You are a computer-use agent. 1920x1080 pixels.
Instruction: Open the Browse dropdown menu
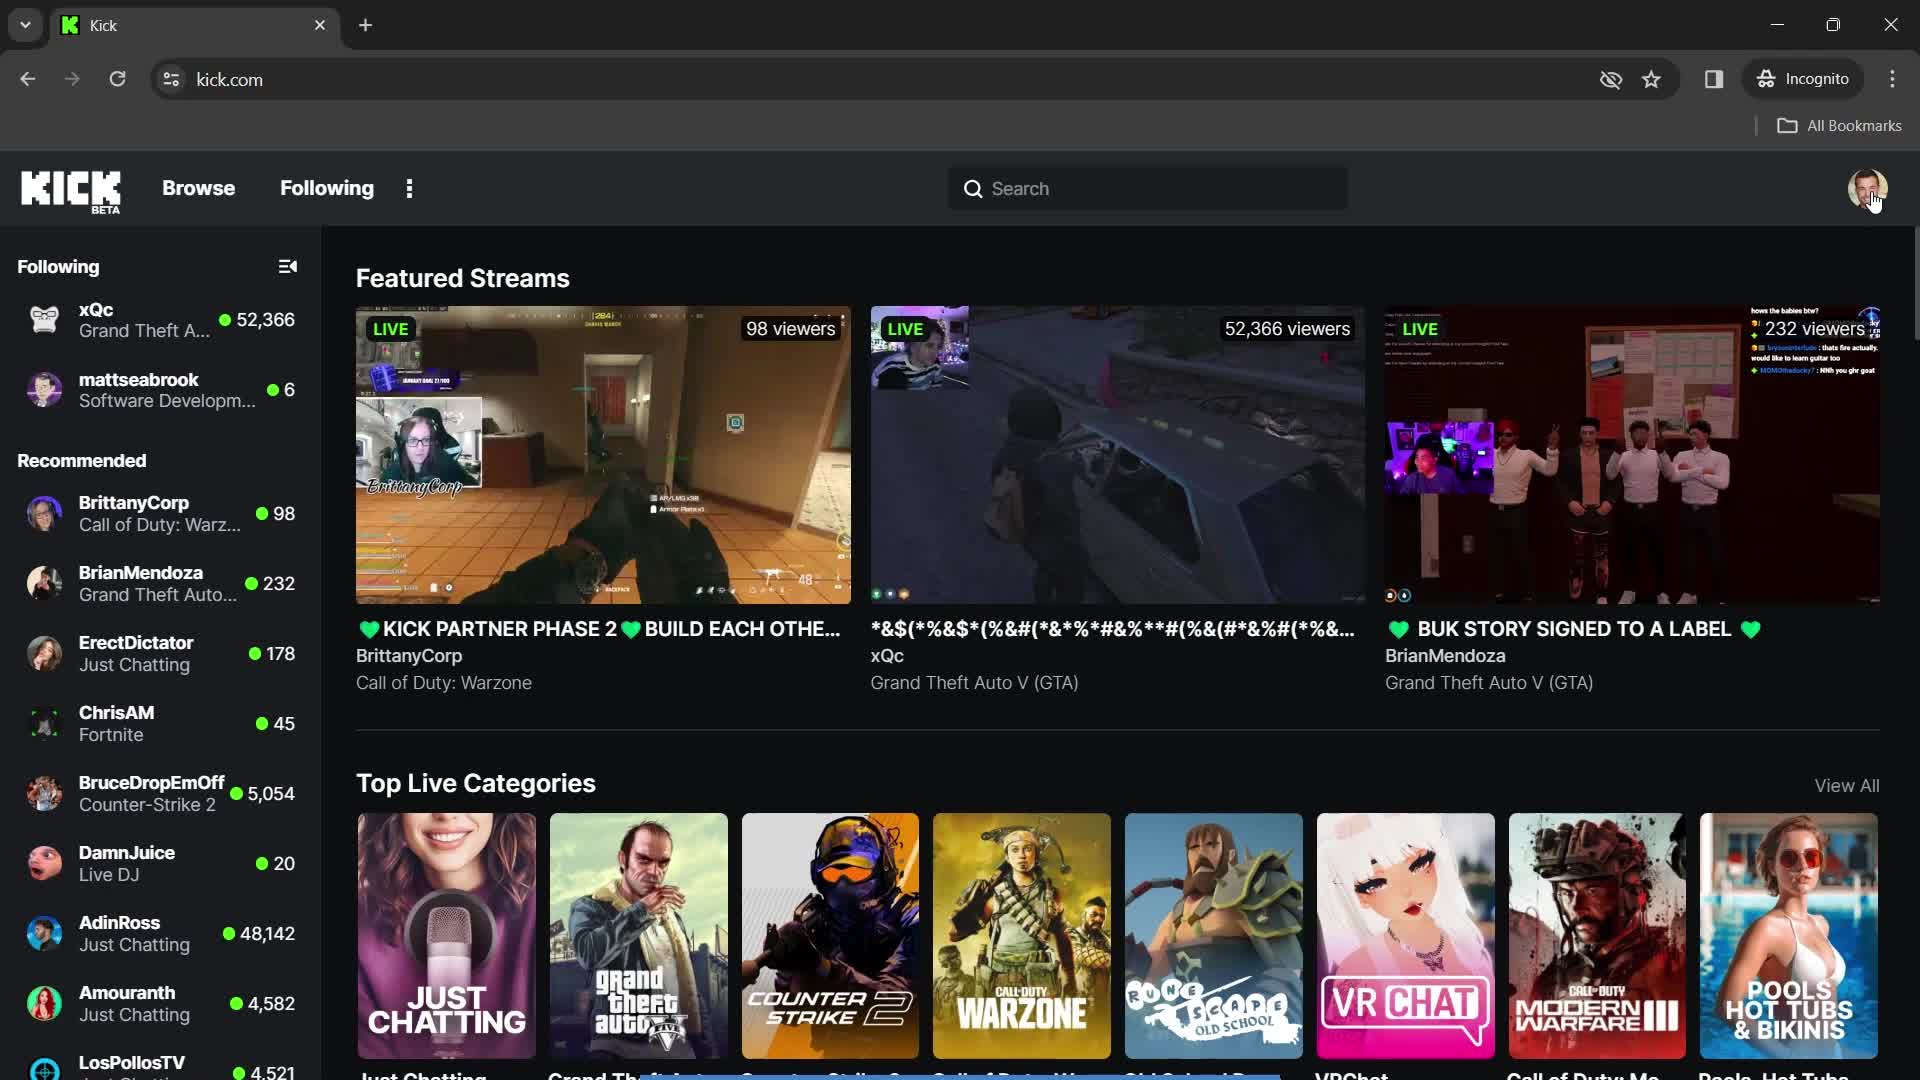198,187
